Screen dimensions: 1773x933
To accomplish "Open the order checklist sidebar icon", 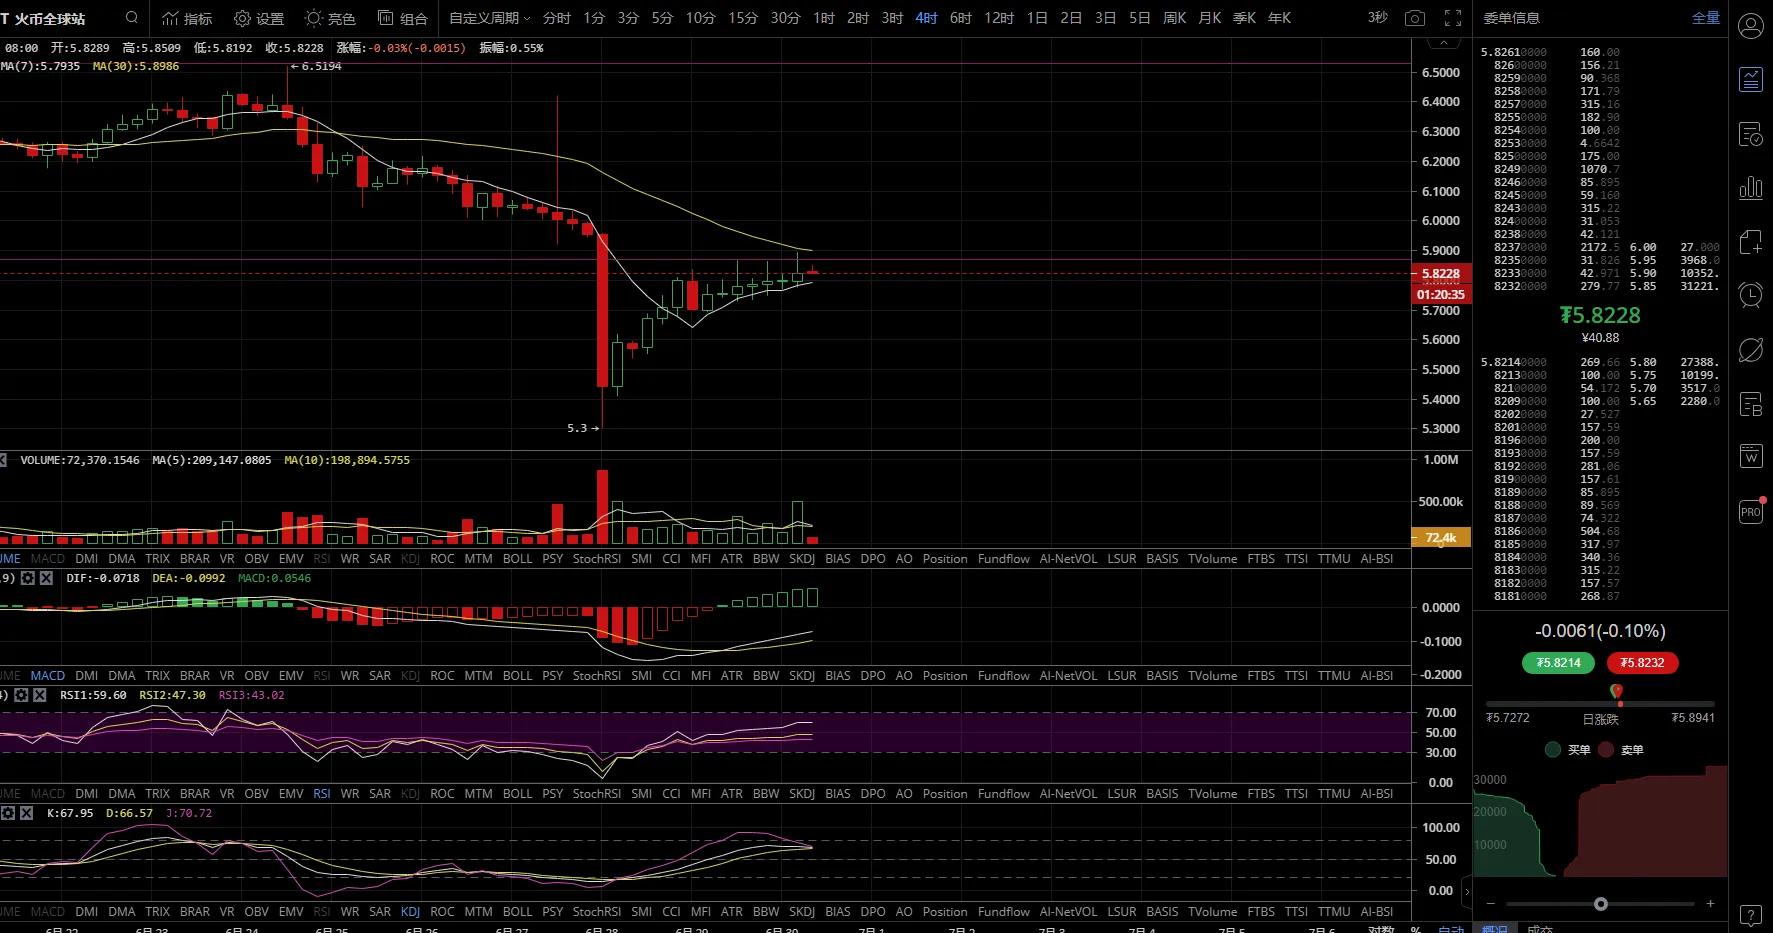I will [1751, 134].
